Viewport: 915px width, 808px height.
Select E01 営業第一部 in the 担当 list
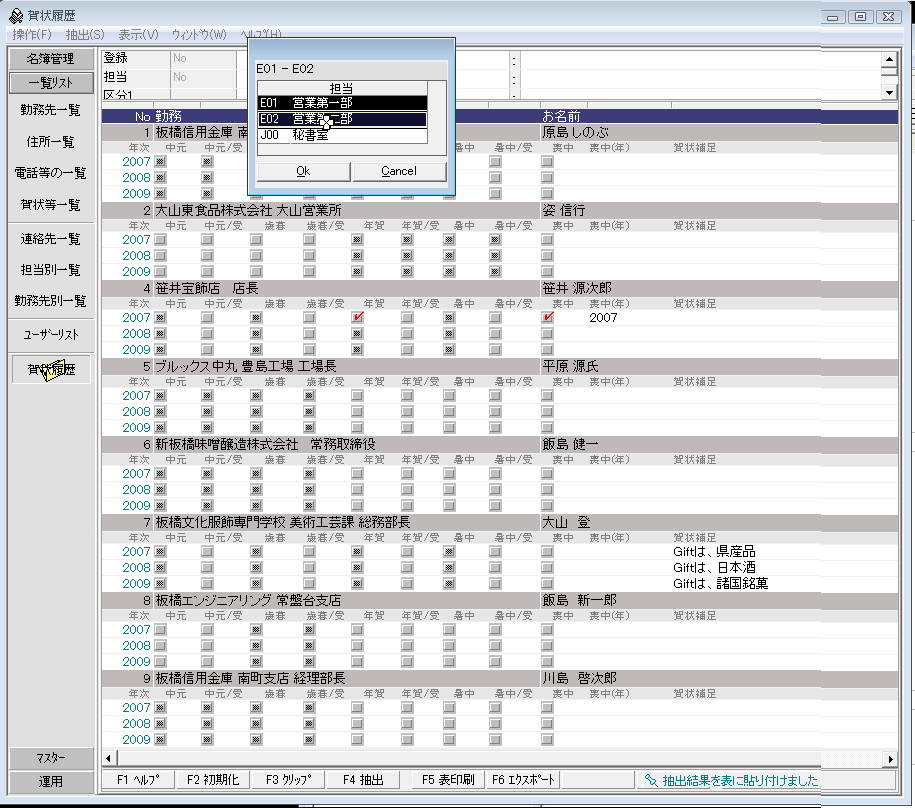[341, 102]
